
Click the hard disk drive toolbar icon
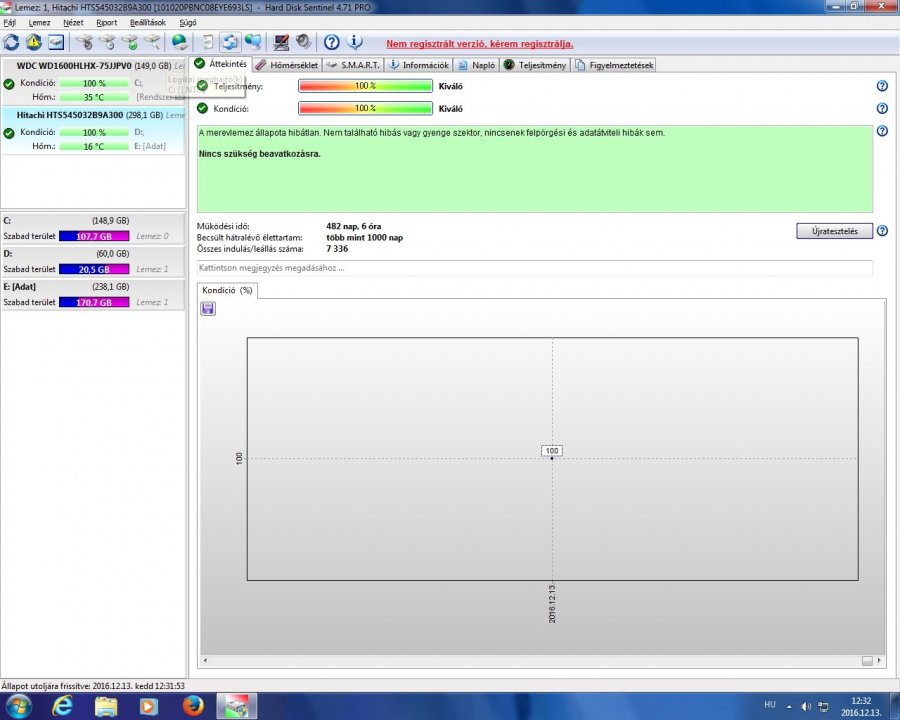pos(56,42)
